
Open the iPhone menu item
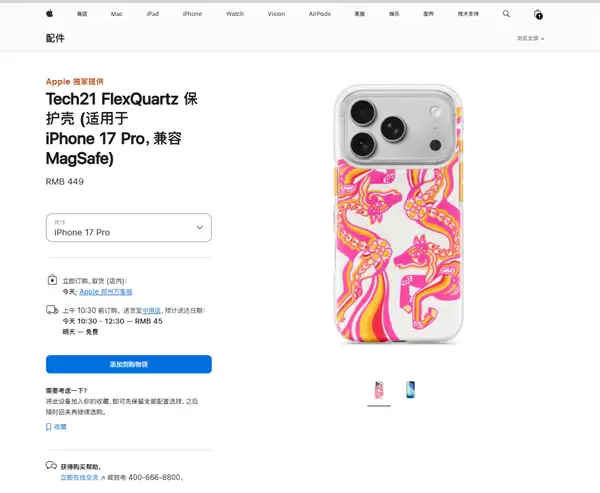tap(192, 14)
